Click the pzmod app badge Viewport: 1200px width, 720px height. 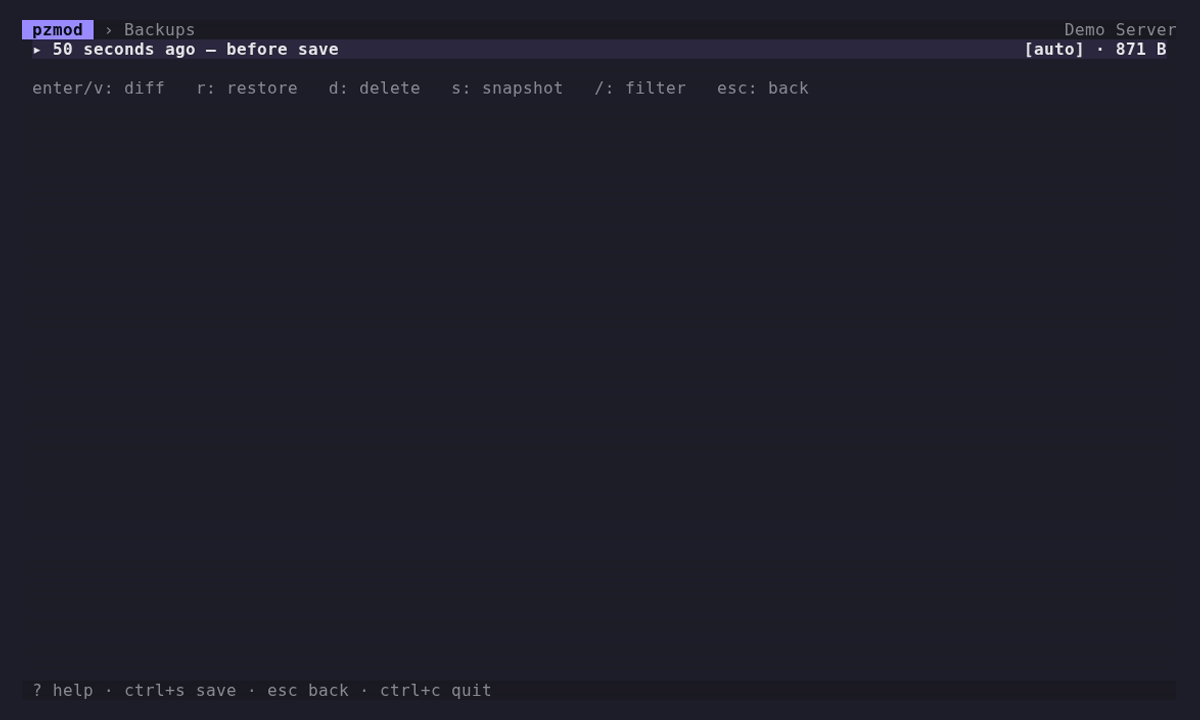pyautogui.click(x=57, y=30)
